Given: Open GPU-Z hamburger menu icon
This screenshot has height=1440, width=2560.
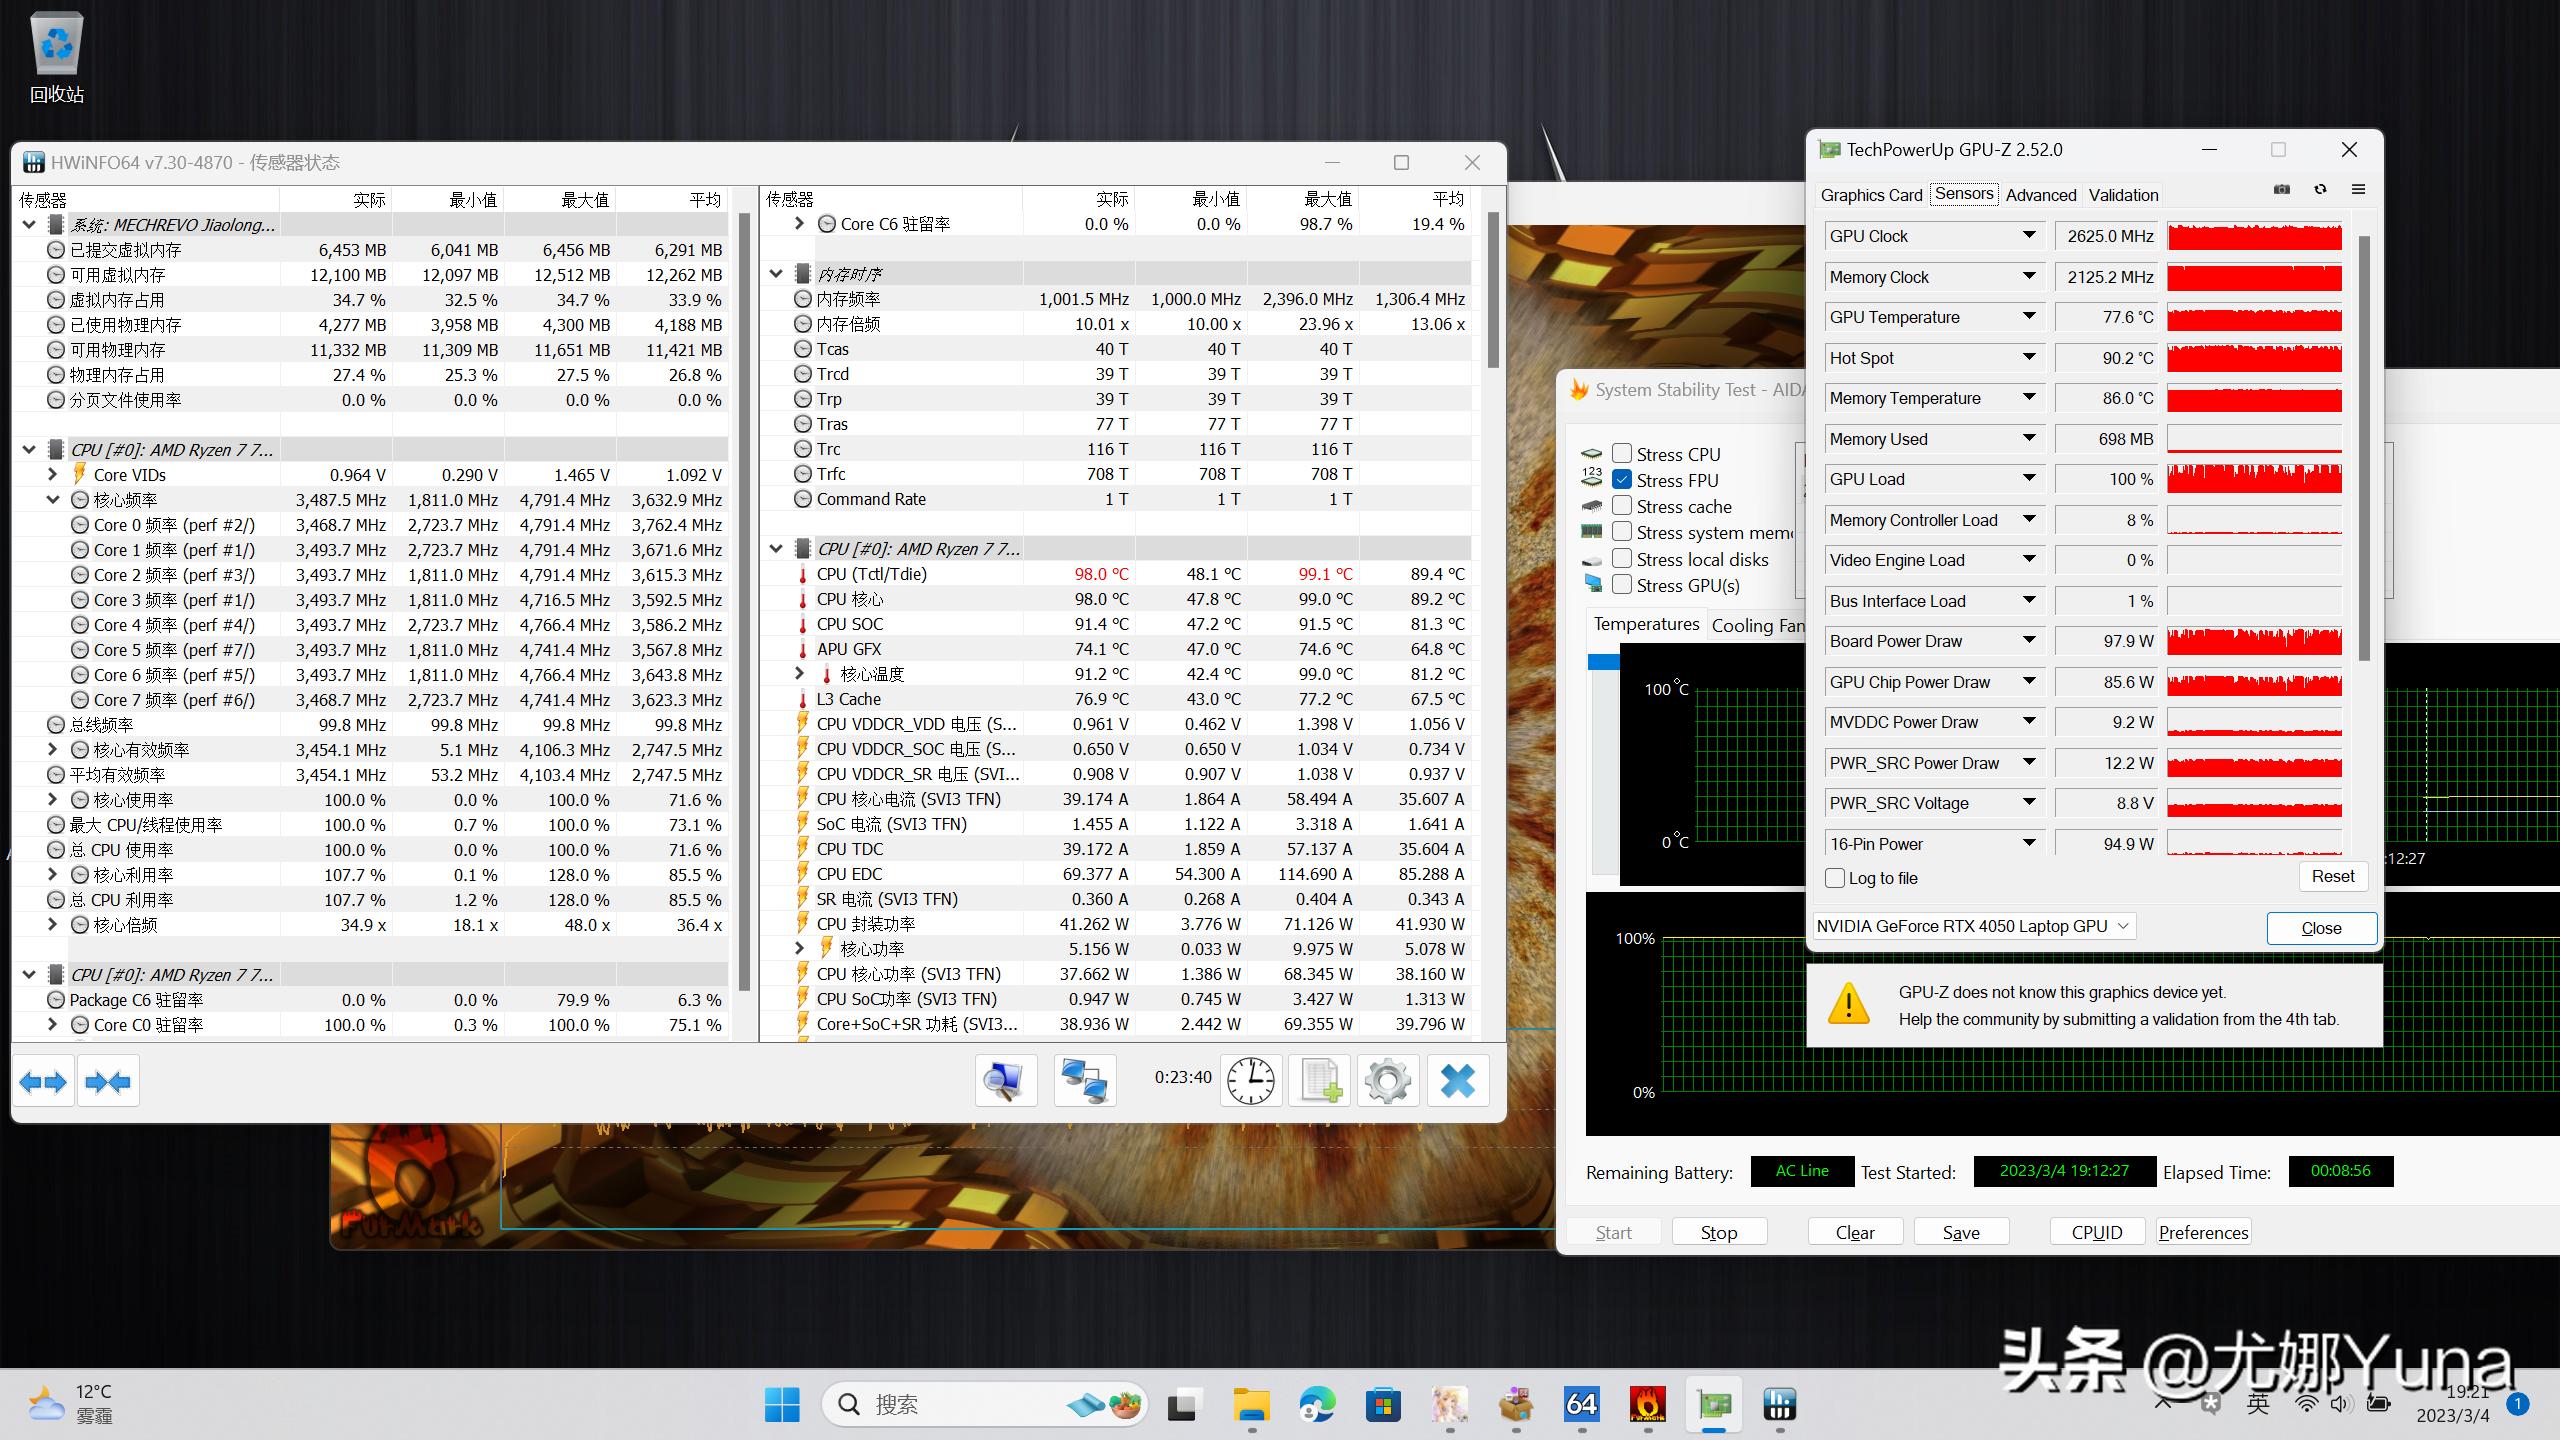Looking at the screenshot, I should pyautogui.click(x=2358, y=190).
